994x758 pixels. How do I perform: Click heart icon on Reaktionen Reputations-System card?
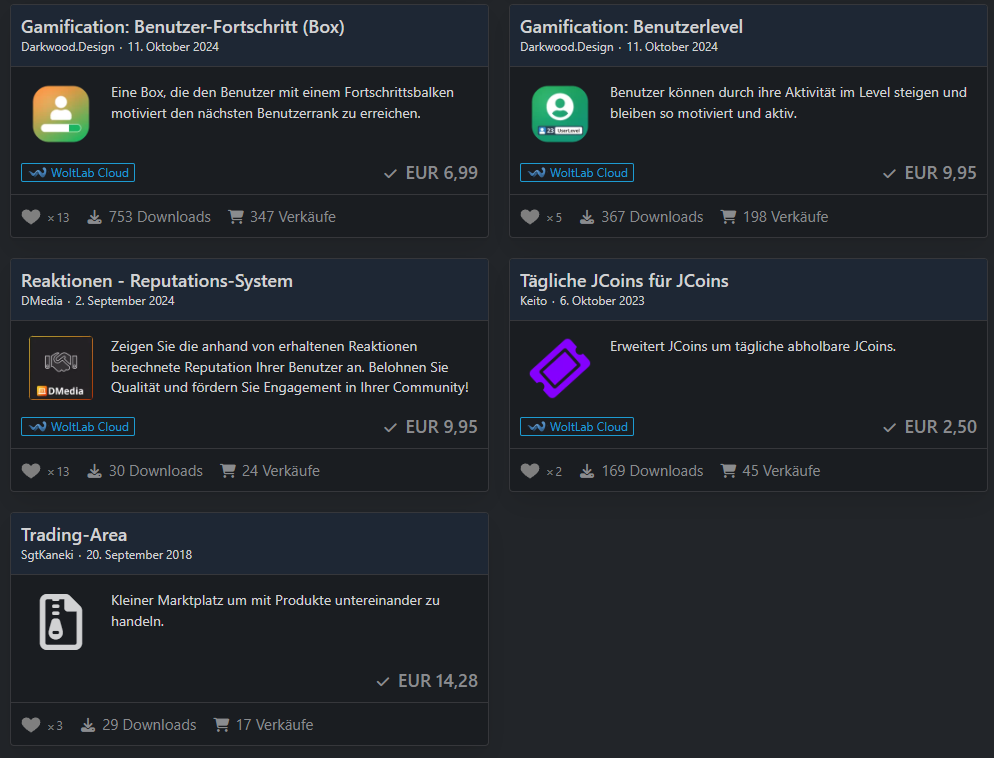coord(31,471)
